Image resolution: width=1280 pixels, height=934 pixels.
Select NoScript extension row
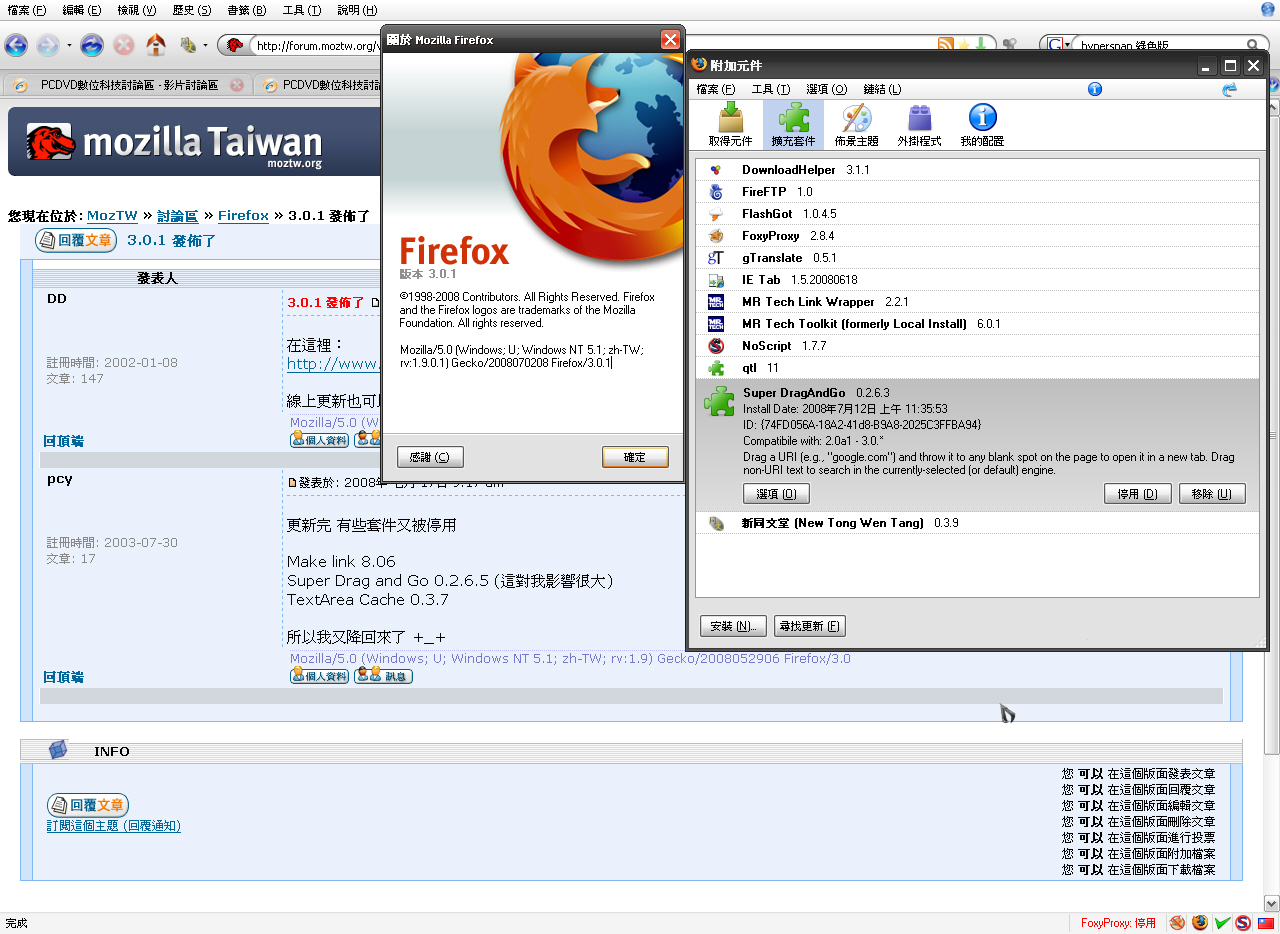tap(977, 346)
